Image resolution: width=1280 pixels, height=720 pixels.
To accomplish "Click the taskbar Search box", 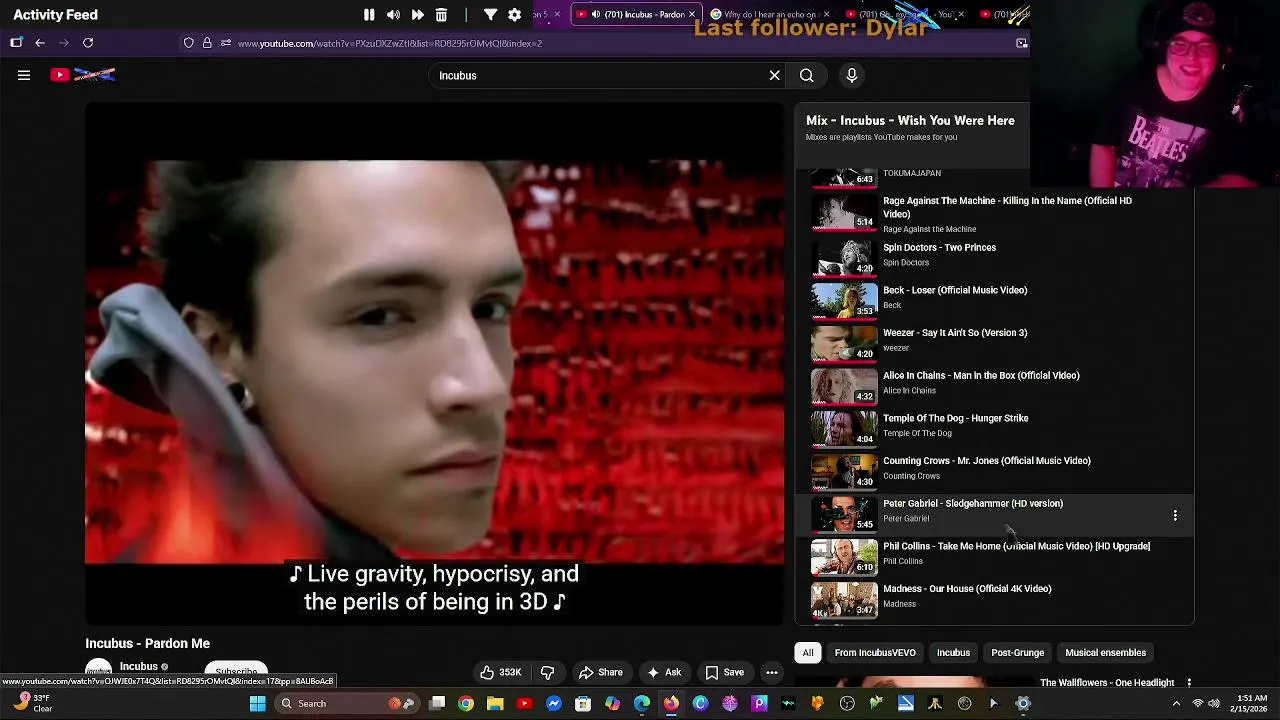I will pyautogui.click(x=347, y=703).
